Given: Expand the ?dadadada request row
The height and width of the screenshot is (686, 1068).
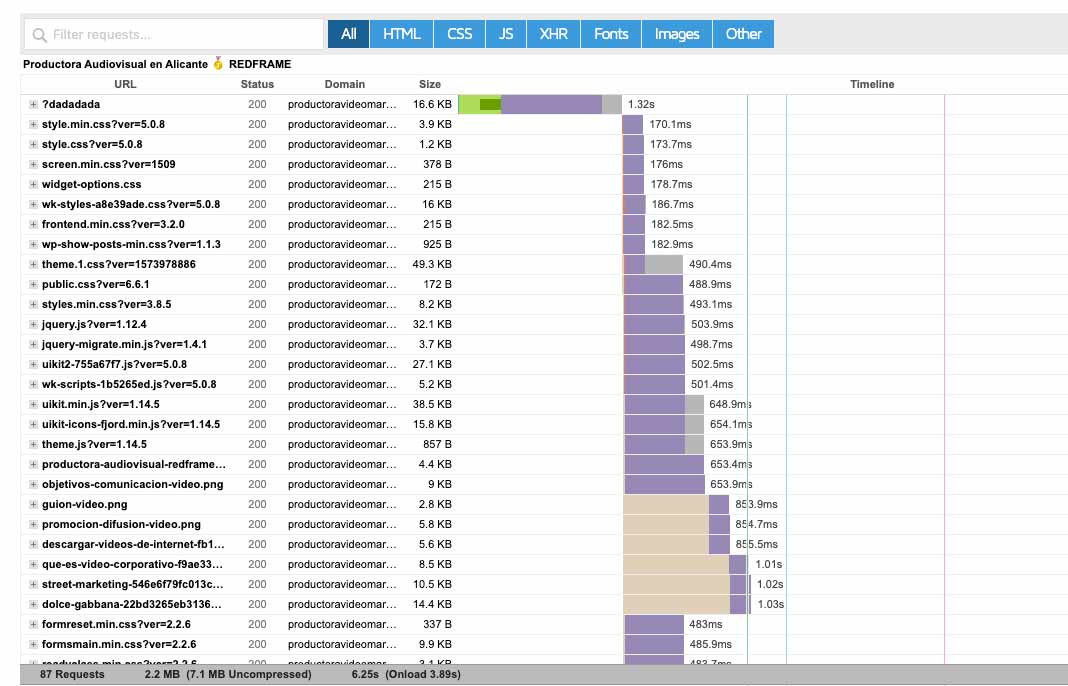Looking at the screenshot, I should pyautogui.click(x=33, y=104).
